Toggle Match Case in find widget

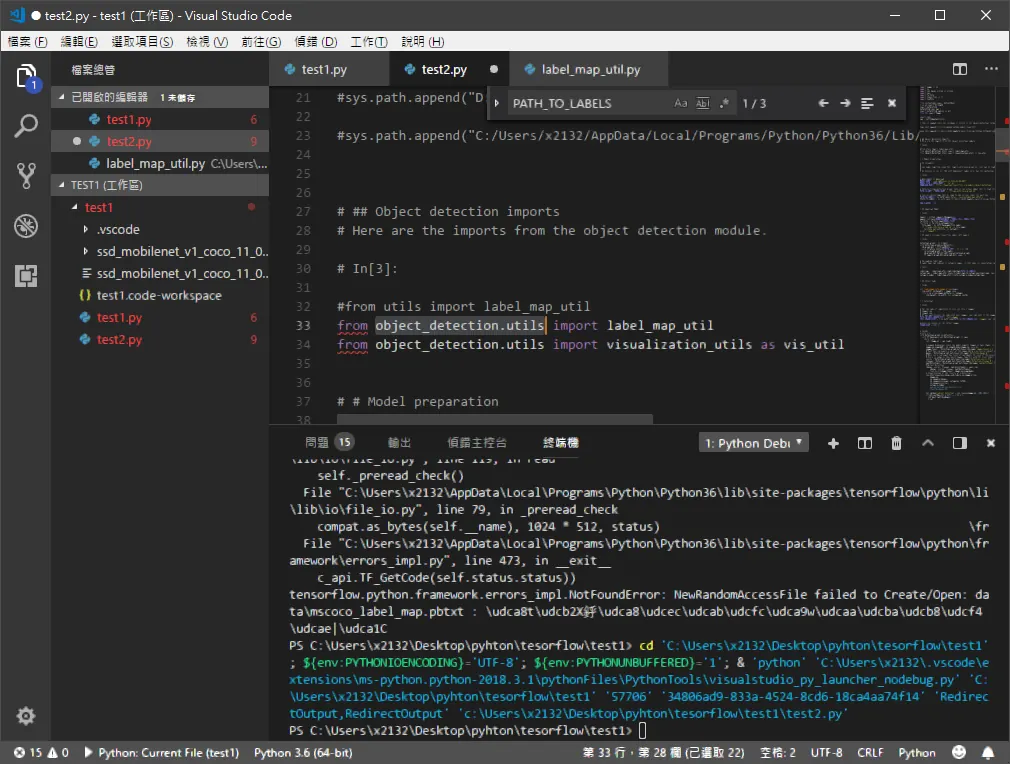[681, 103]
